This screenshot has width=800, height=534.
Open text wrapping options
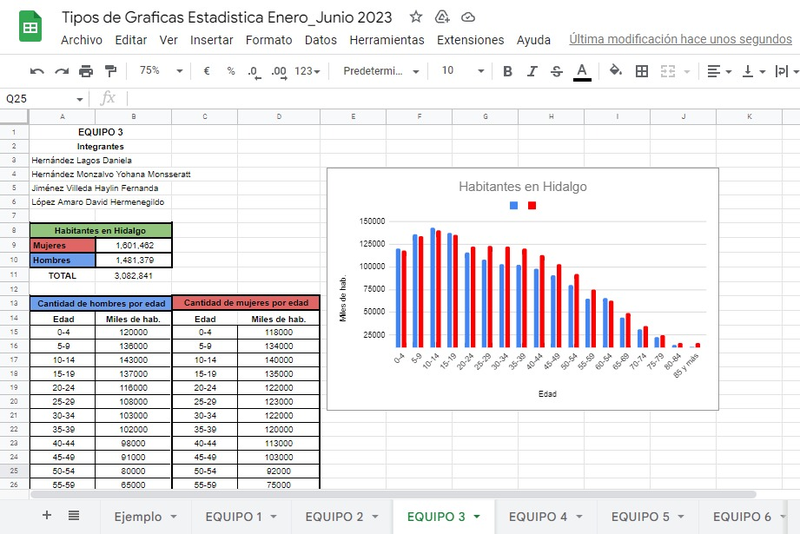click(x=787, y=71)
